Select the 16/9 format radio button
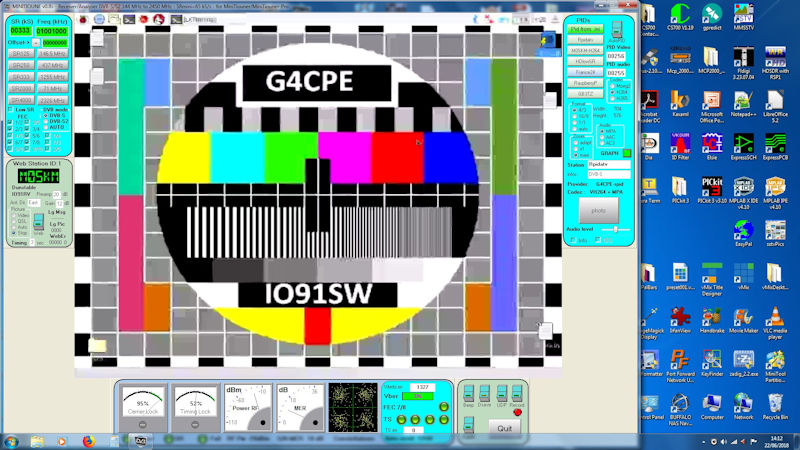This screenshot has height=450, width=800. pyautogui.click(x=575, y=116)
